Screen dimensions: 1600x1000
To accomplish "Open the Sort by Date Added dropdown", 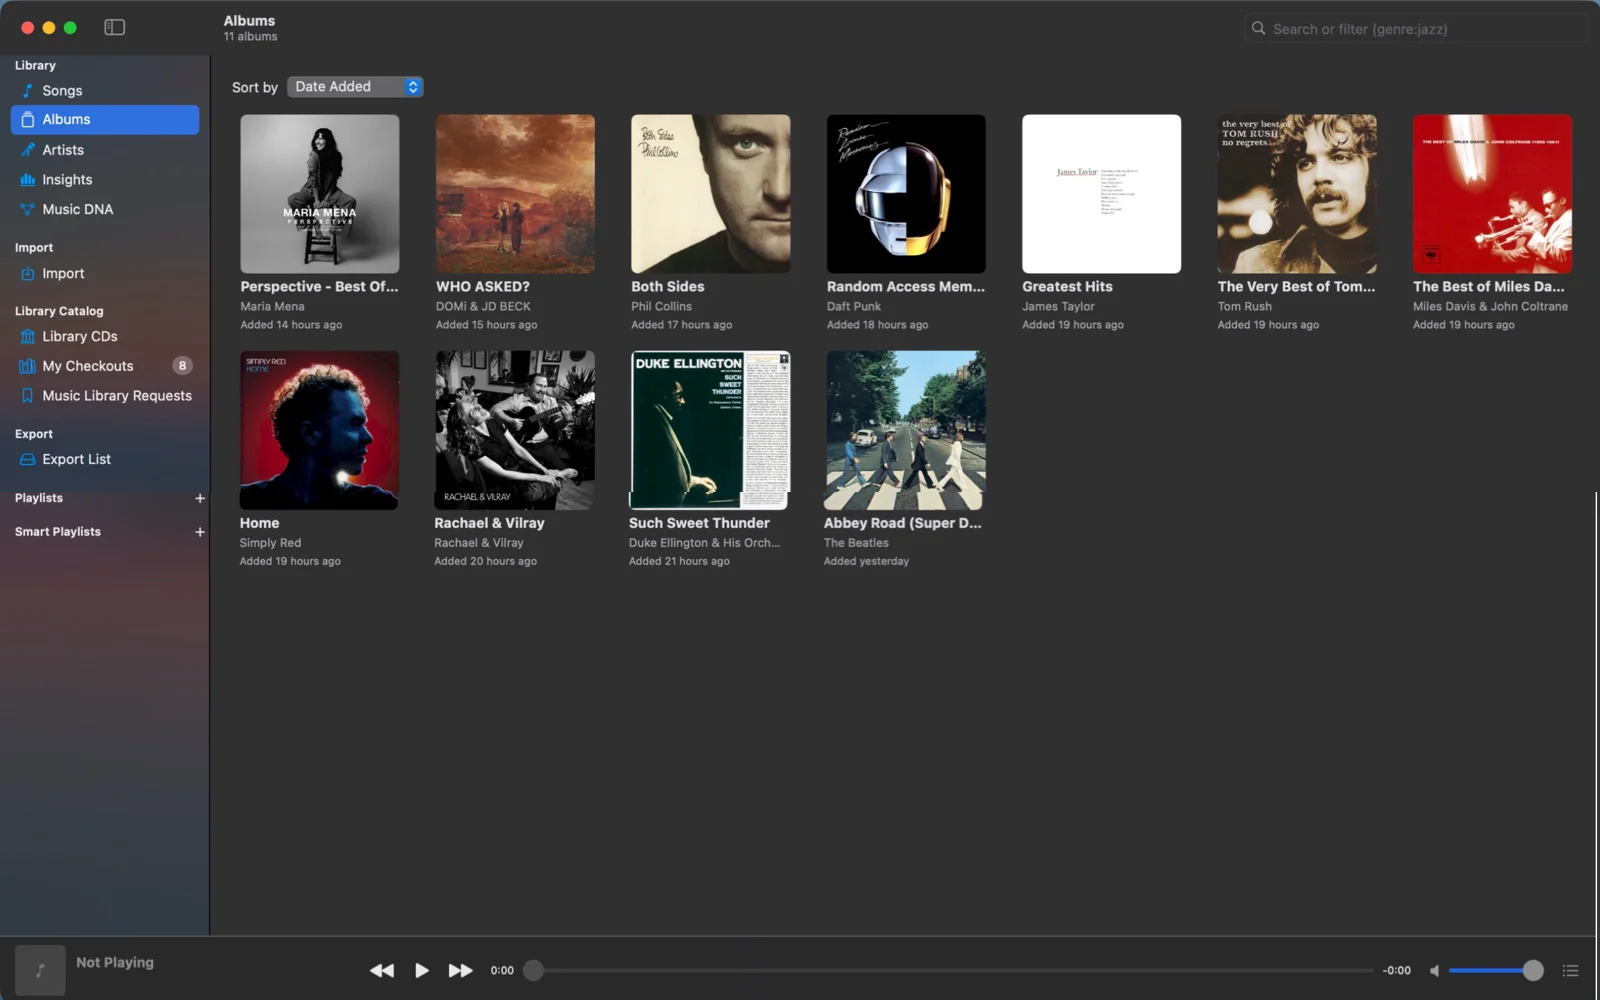I will click(355, 87).
